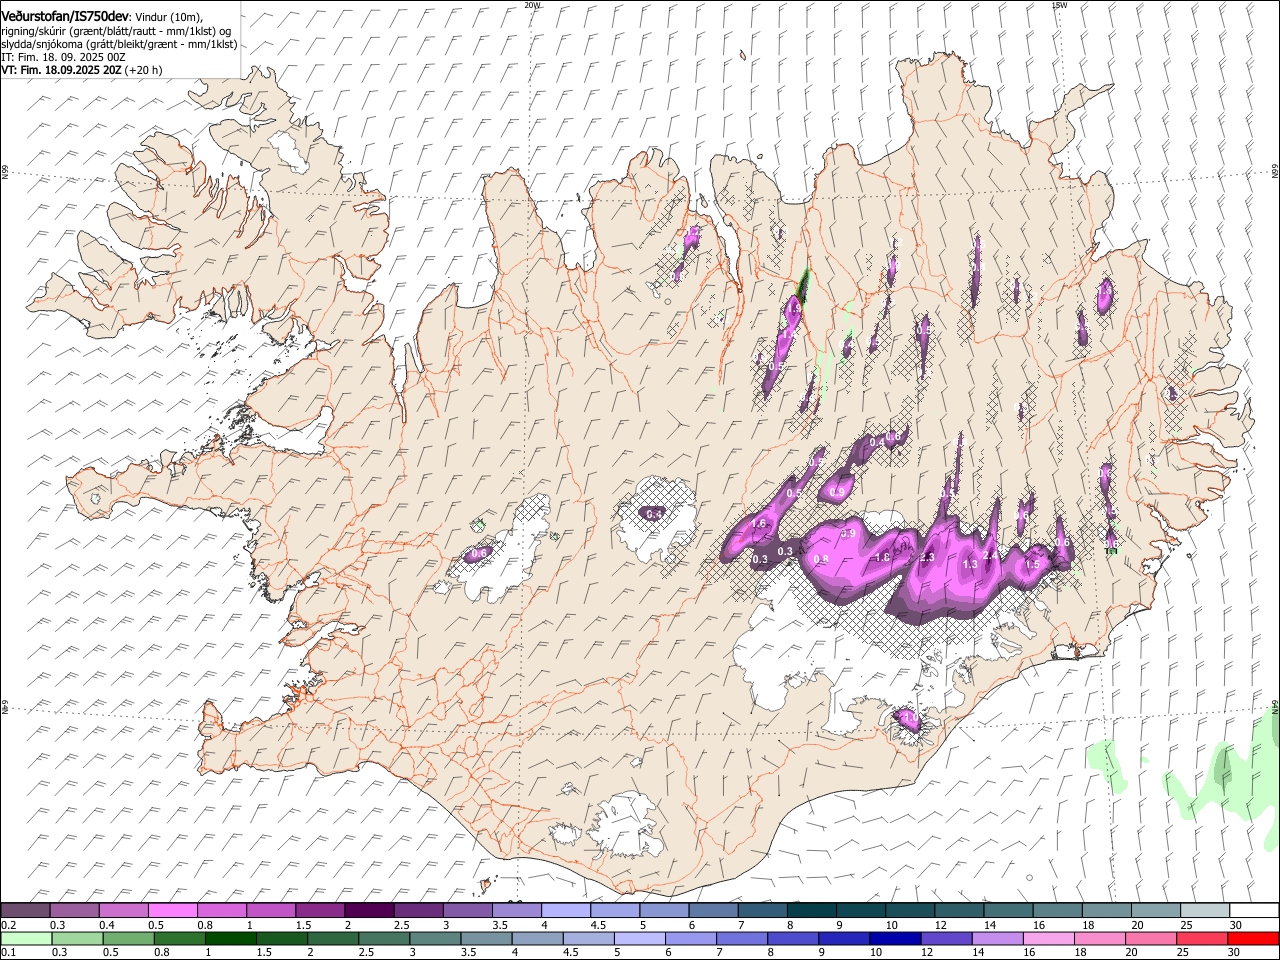This screenshot has width=1280, height=960.
Task: Pick the purple 12 mm rain-scale swatch
Action: (947, 938)
